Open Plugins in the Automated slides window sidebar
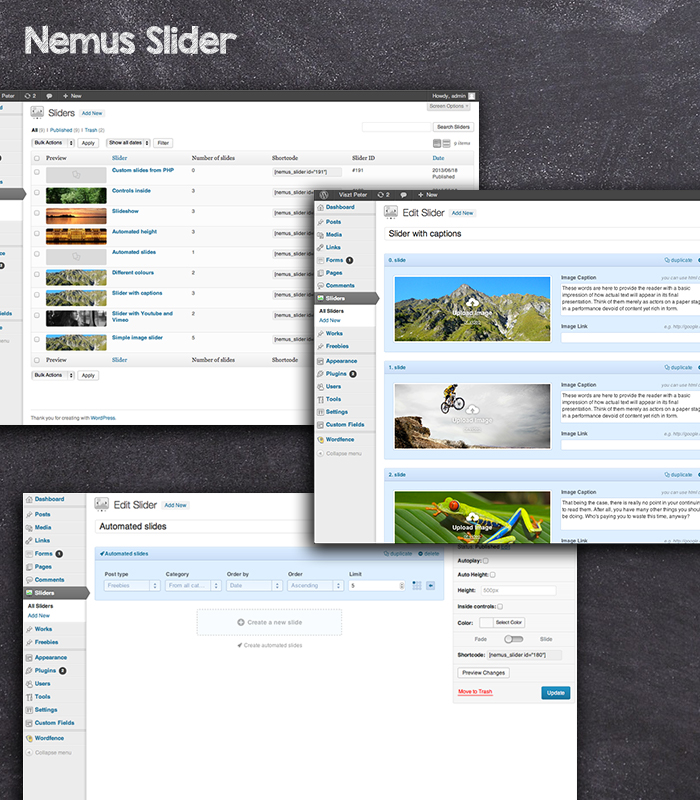700x800 pixels. 45,670
